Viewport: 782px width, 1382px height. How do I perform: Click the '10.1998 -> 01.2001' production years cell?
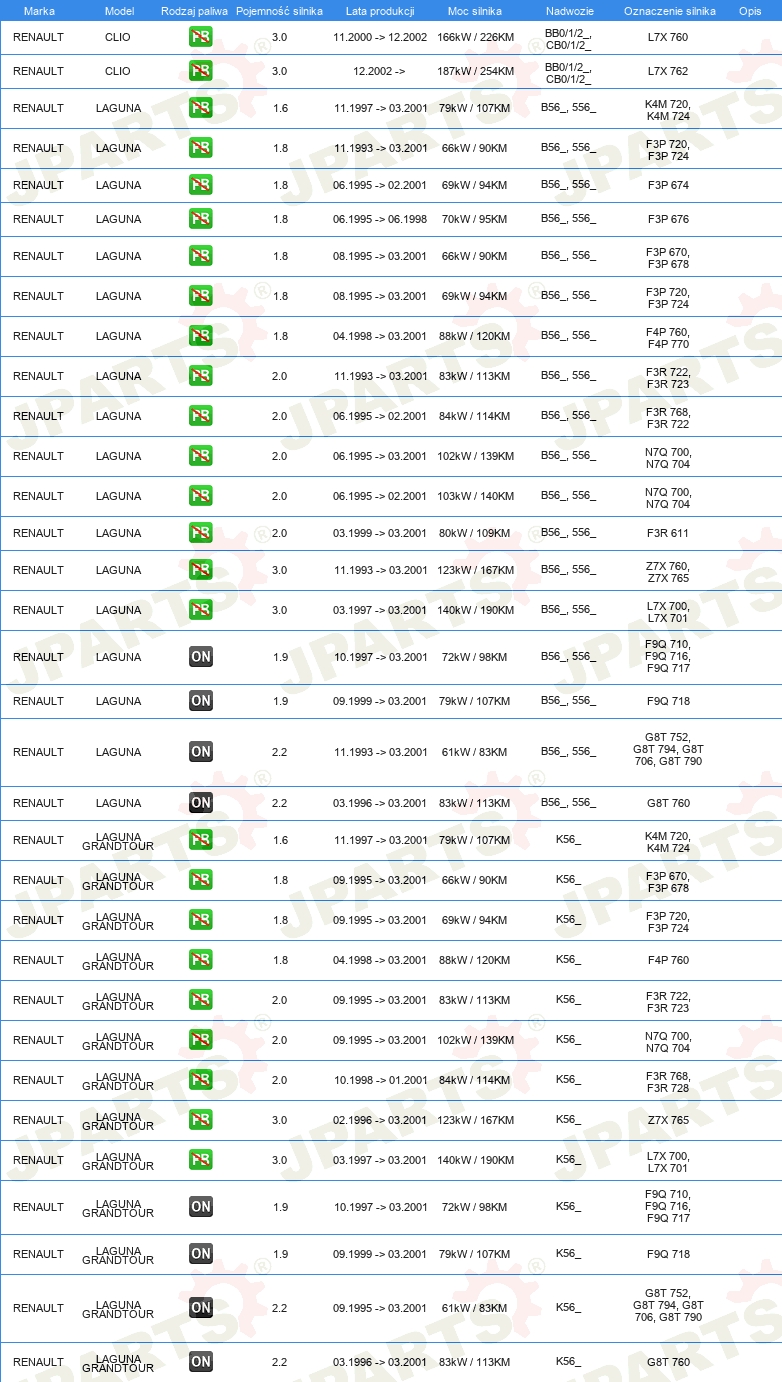(x=380, y=1080)
